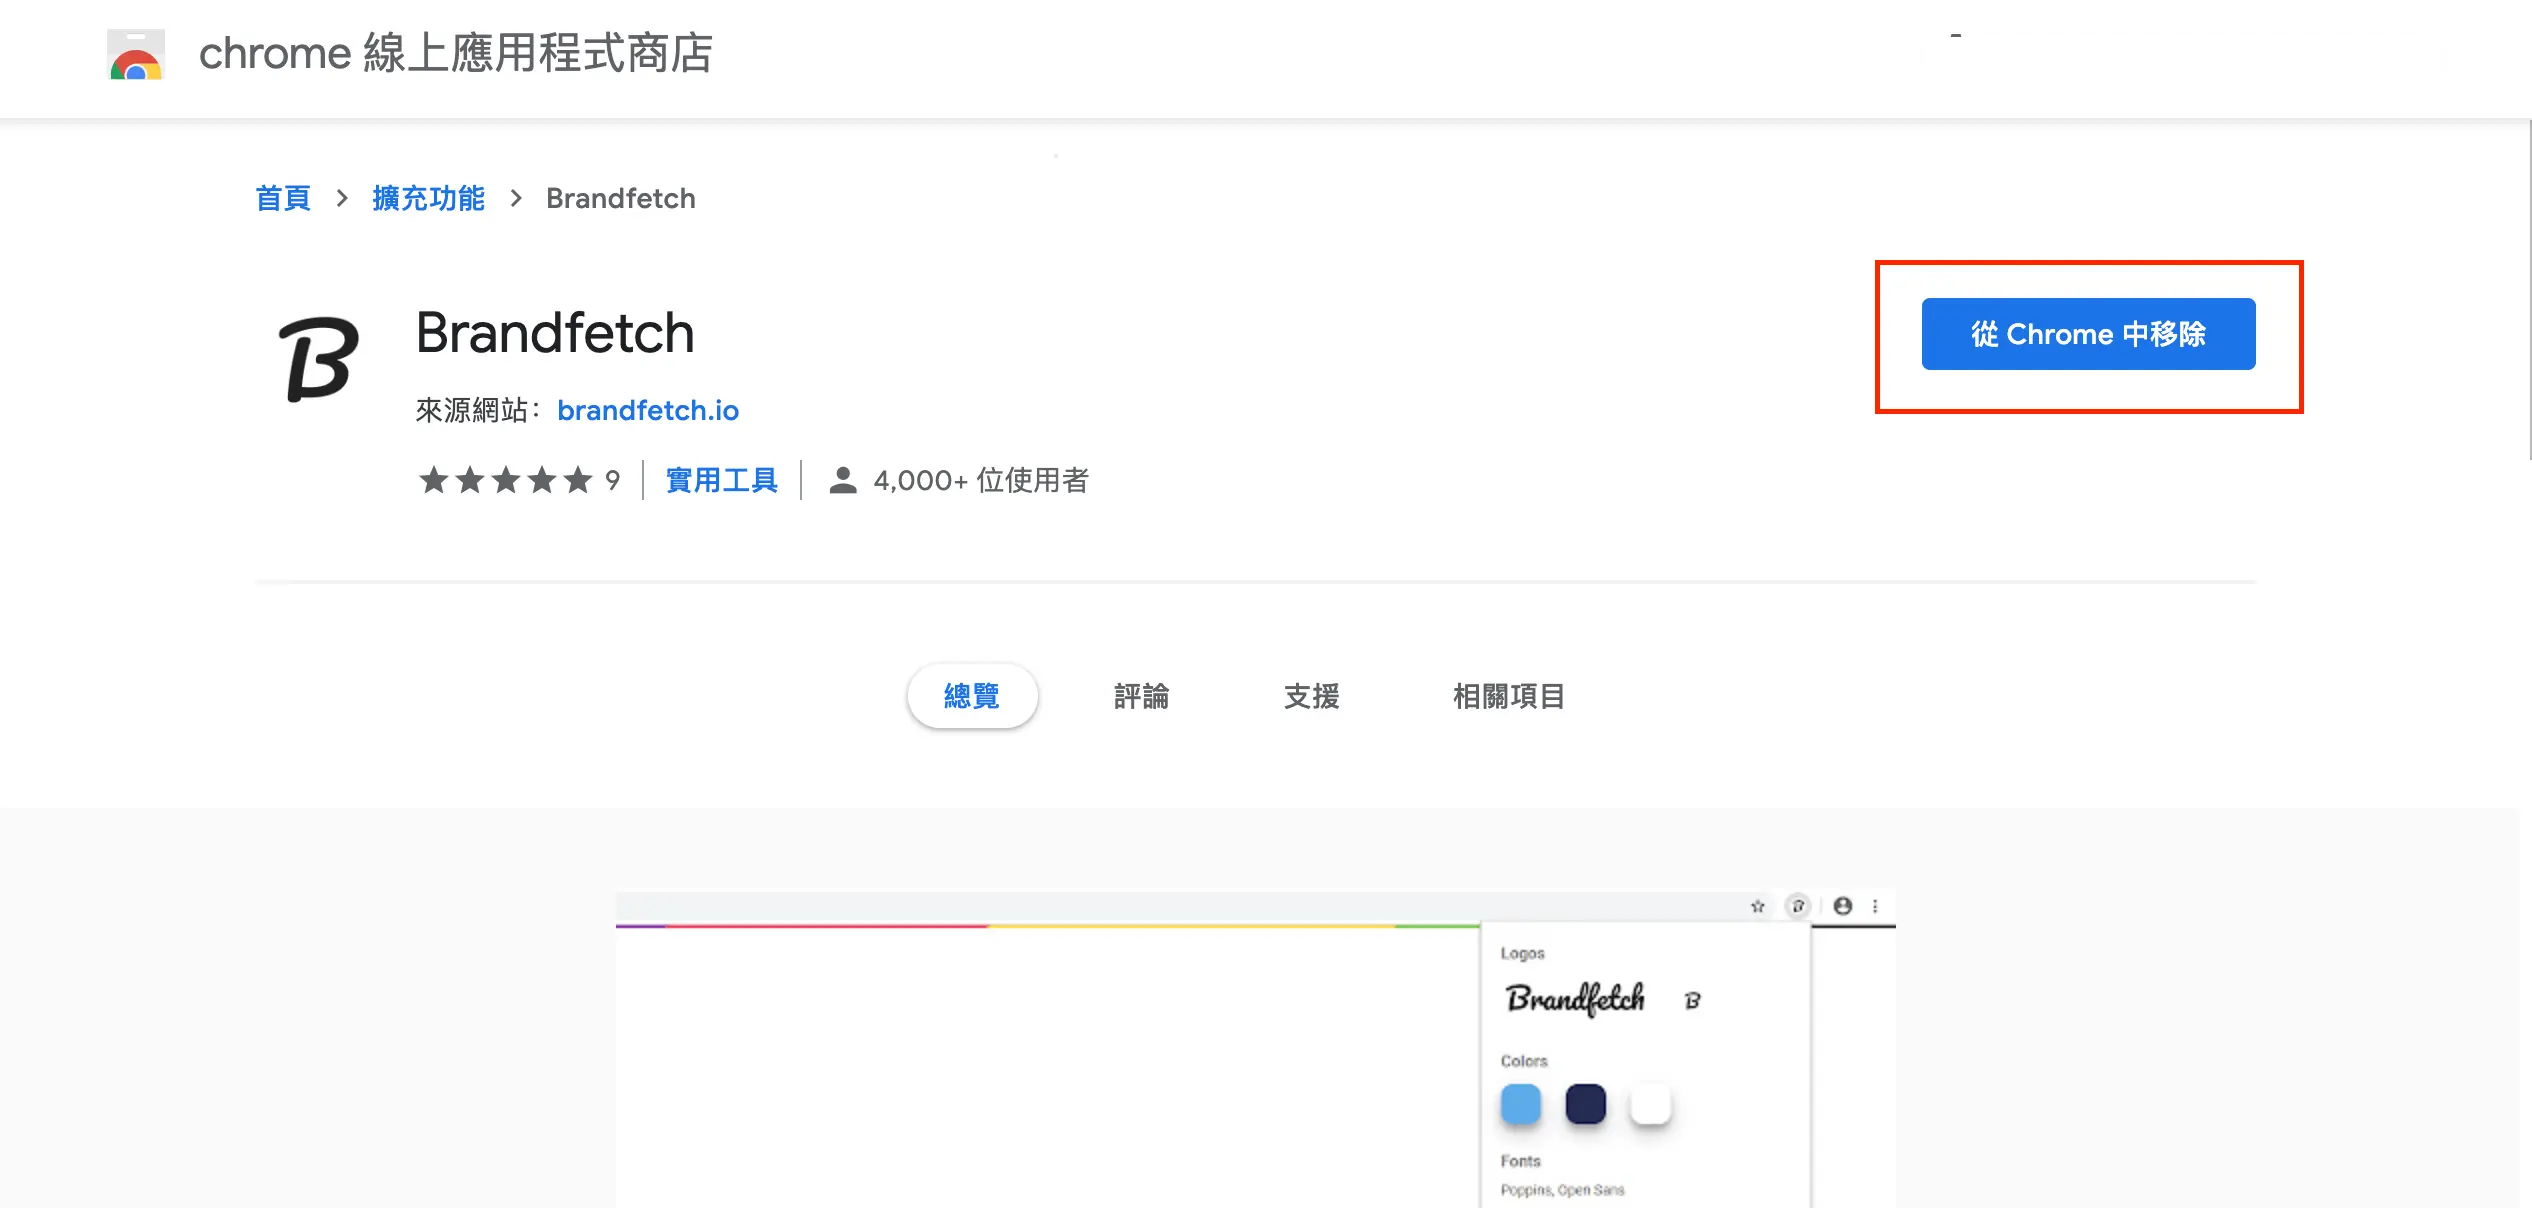Screen dimensions: 2532x1208
Task: Click the white color swatch in preview
Action: 1651,1104
